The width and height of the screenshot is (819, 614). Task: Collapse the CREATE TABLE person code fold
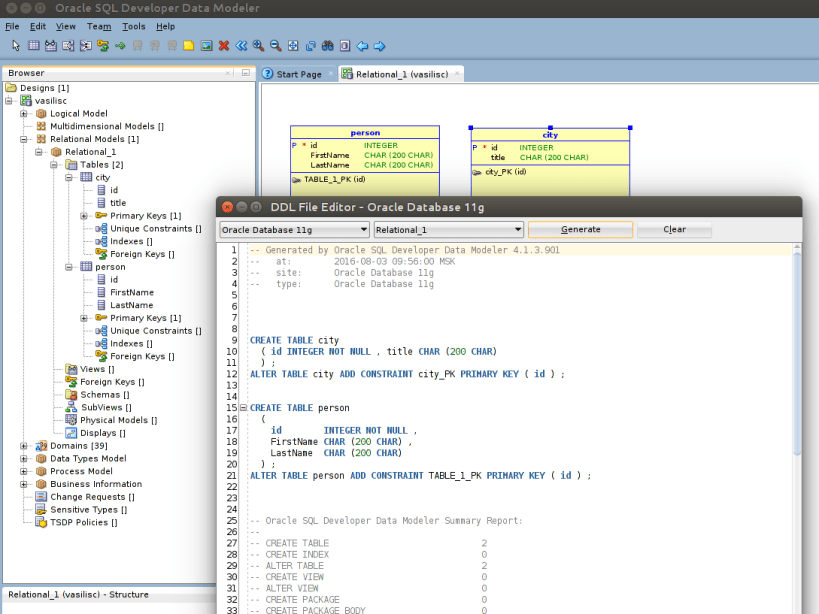click(243, 408)
